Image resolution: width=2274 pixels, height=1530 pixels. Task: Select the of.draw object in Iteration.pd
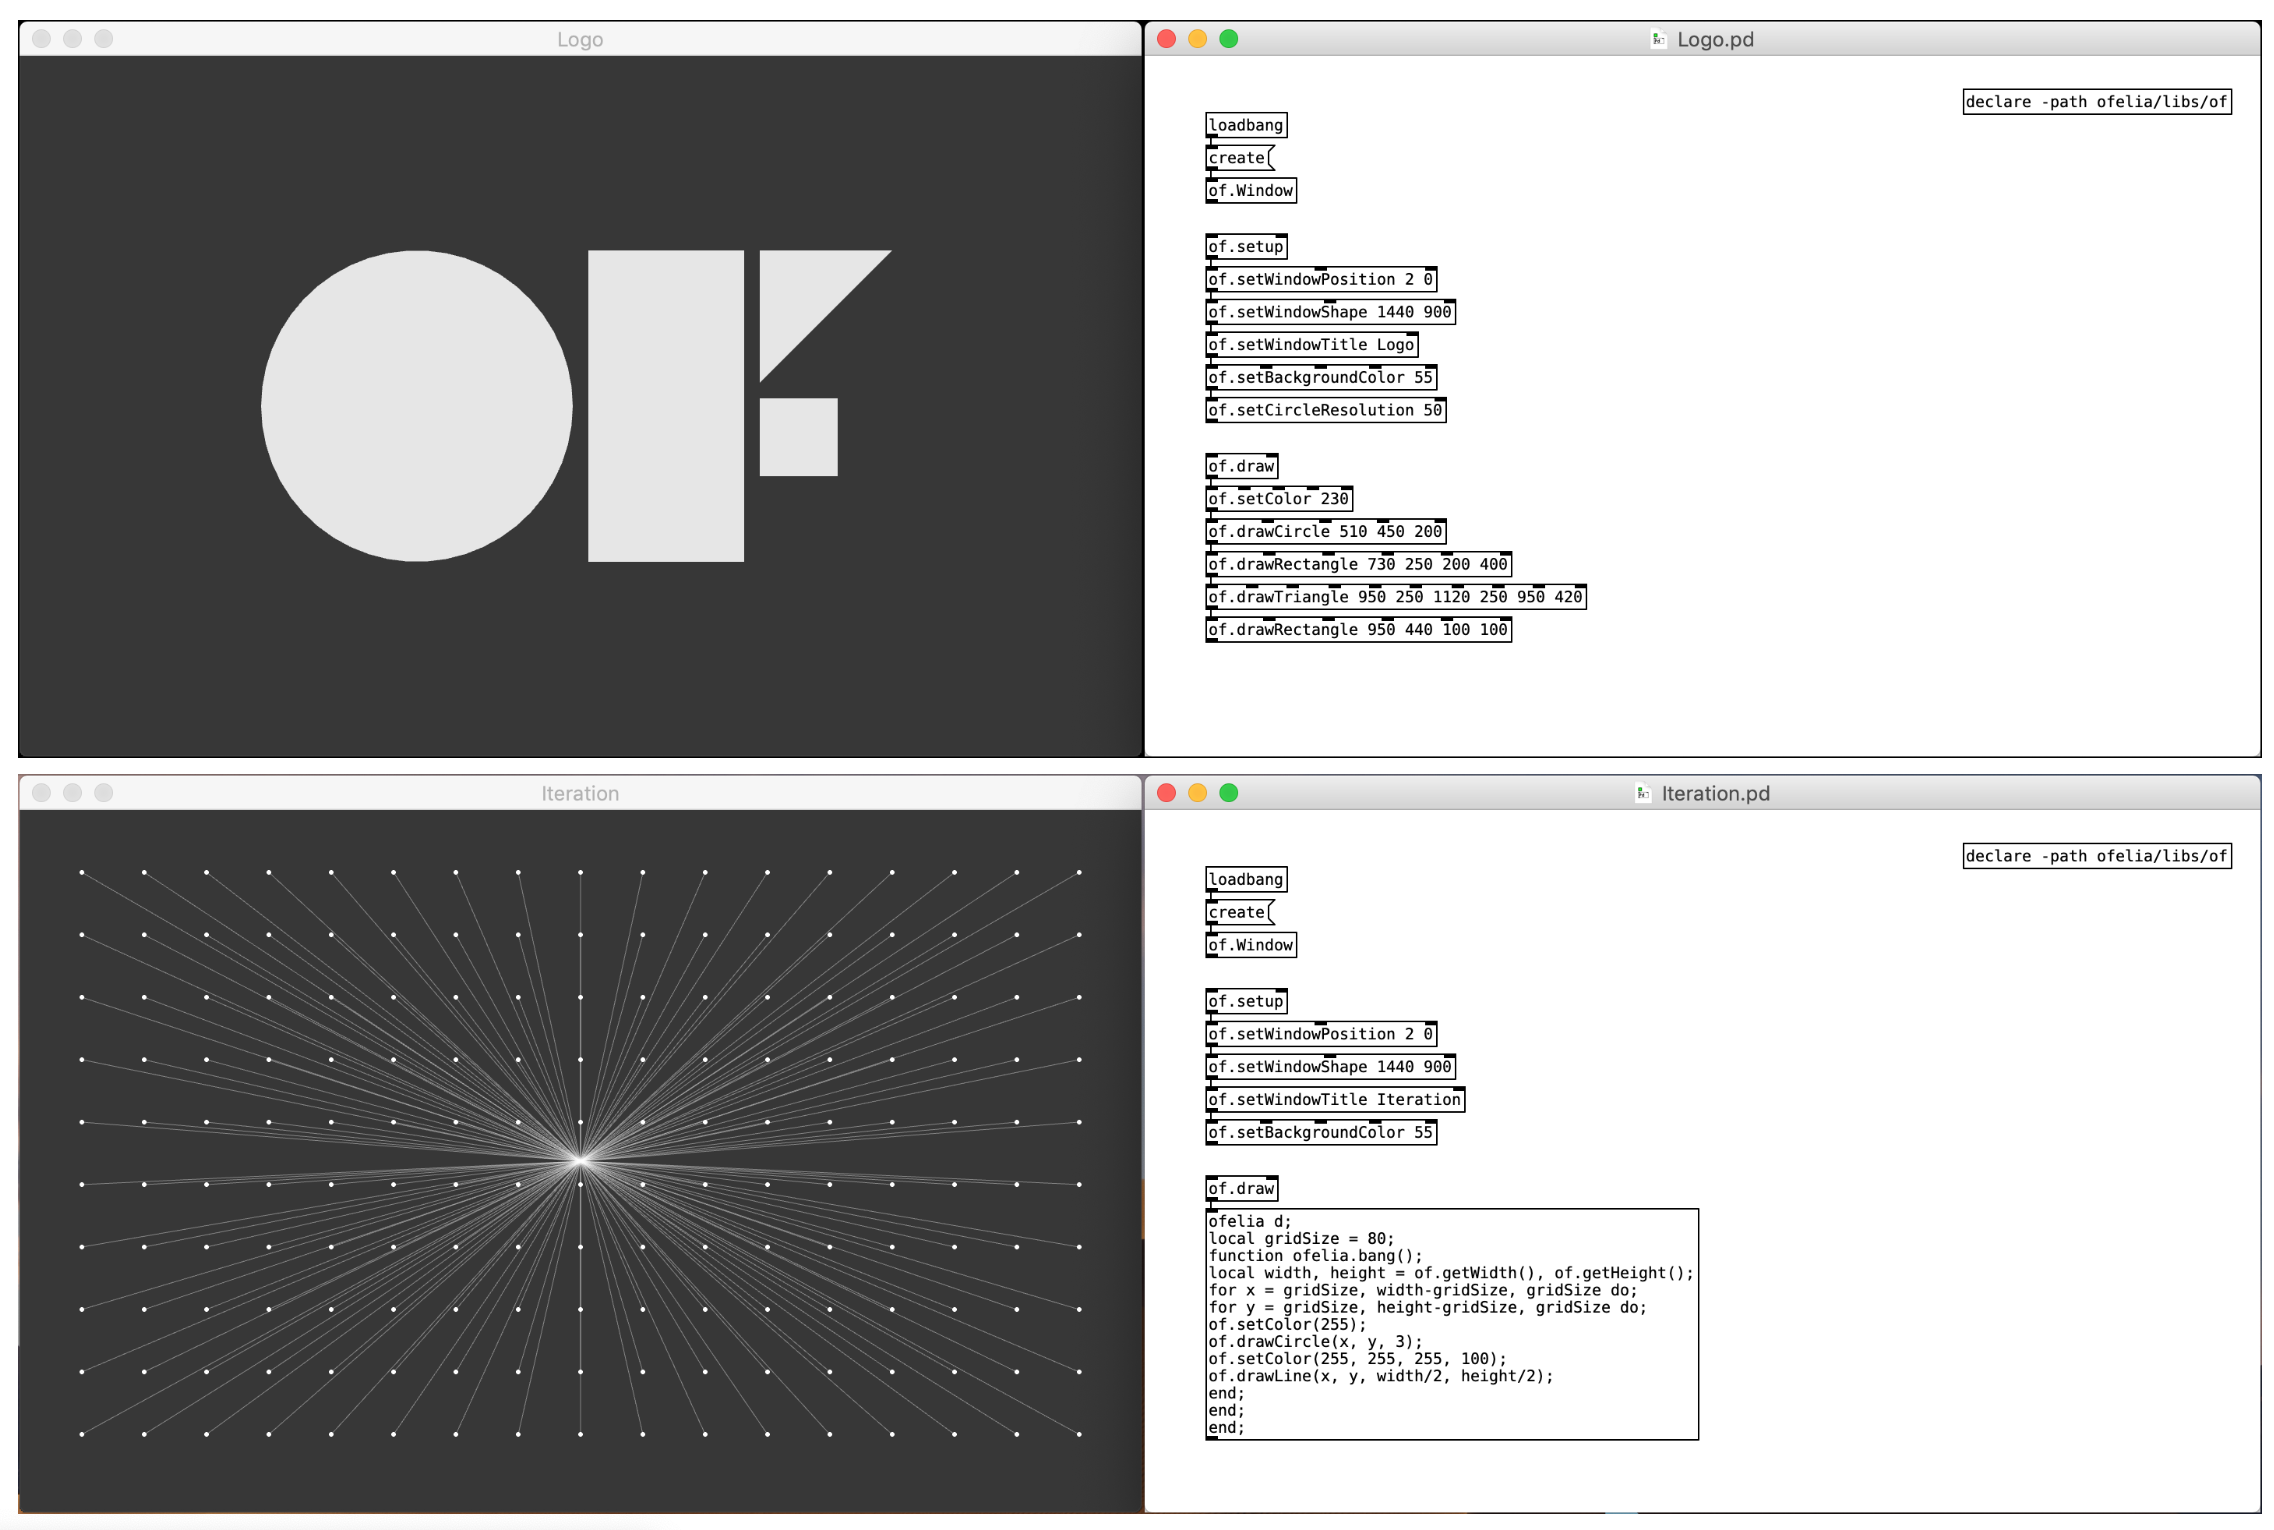pyautogui.click(x=1242, y=1188)
